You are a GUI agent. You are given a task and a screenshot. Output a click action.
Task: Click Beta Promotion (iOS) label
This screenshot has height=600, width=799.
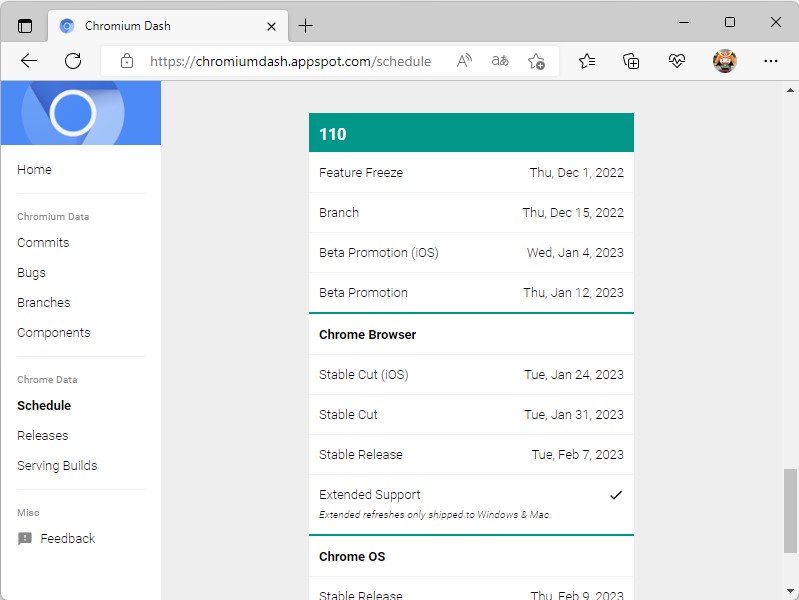click(x=379, y=252)
